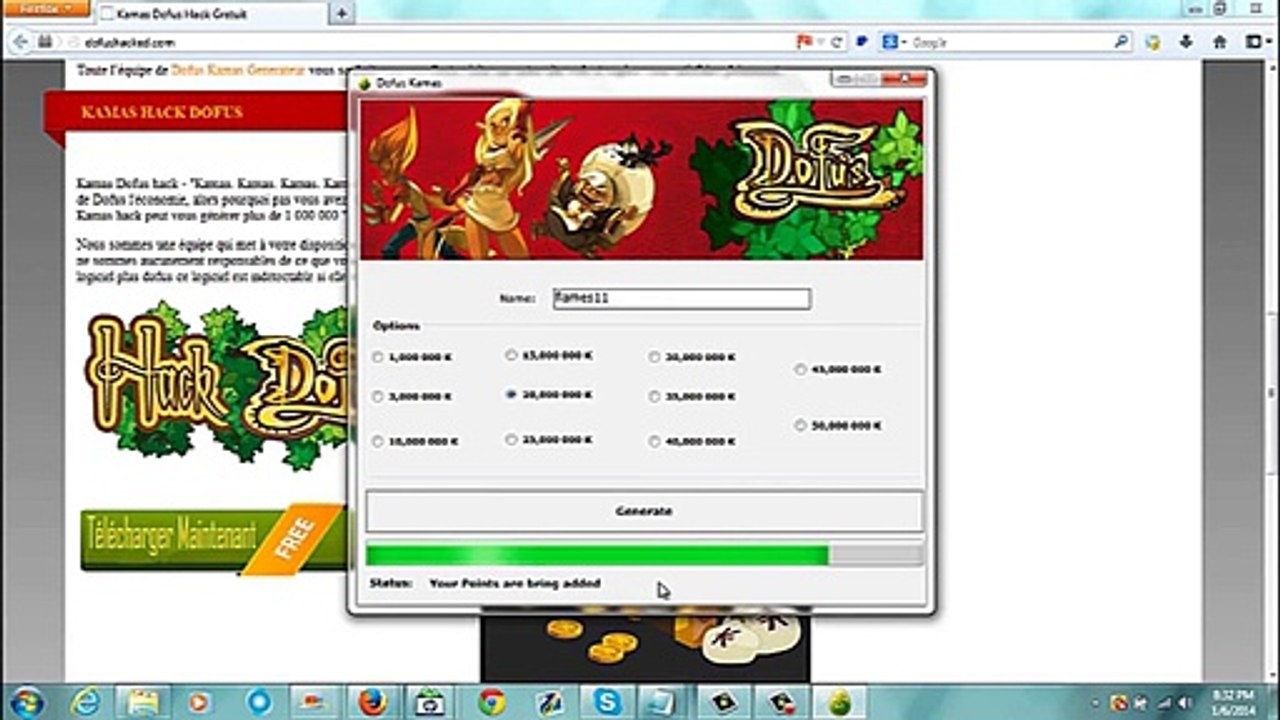This screenshot has width=1280, height=720.
Task: Open Skype from the taskbar
Action: (606, 702)
